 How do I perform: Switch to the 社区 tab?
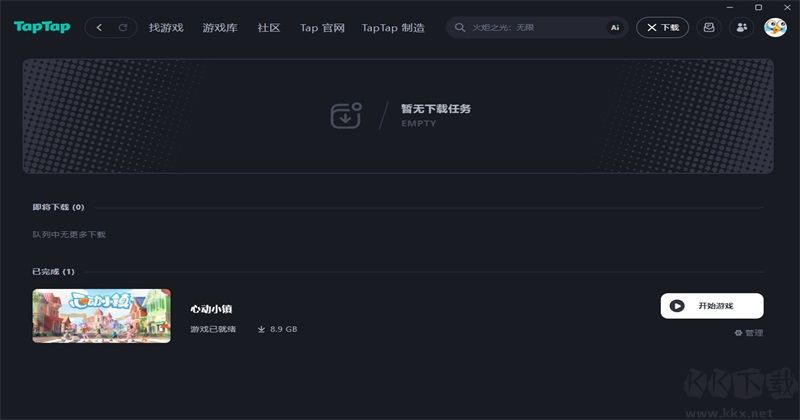268,28
